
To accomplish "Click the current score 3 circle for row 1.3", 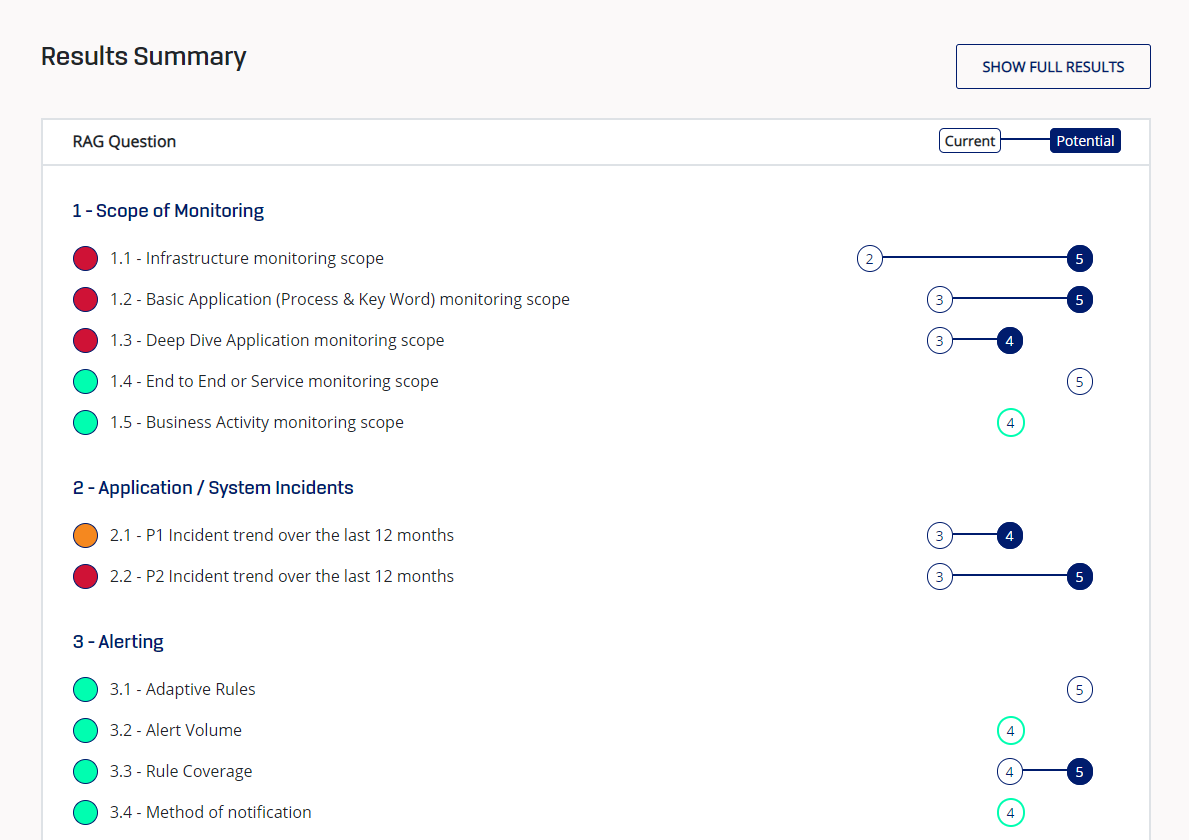I will [x=940, y=340].
